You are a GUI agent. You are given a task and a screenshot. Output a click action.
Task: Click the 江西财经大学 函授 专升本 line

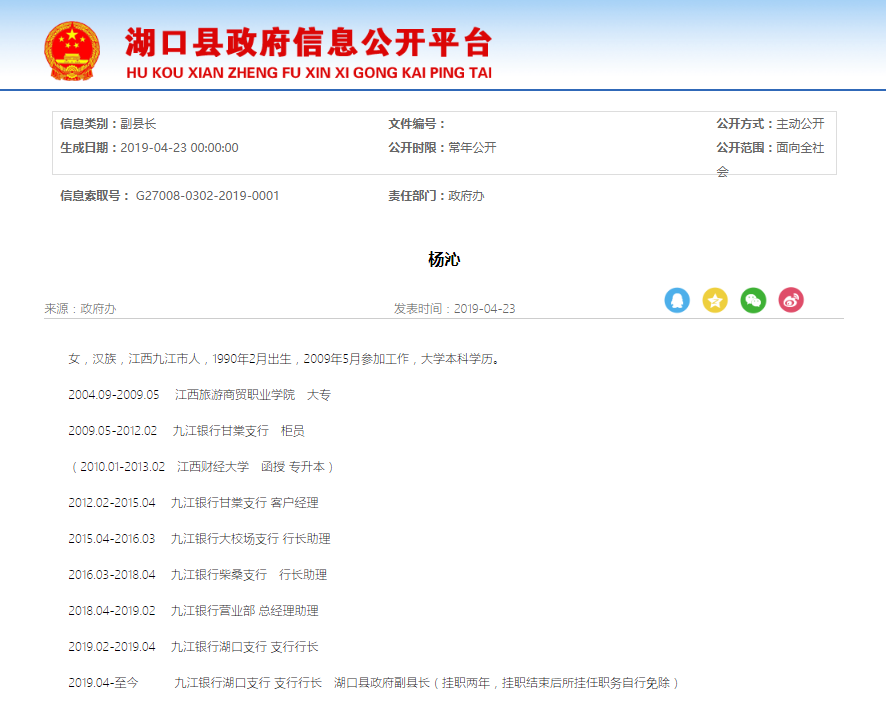[202, 467]
